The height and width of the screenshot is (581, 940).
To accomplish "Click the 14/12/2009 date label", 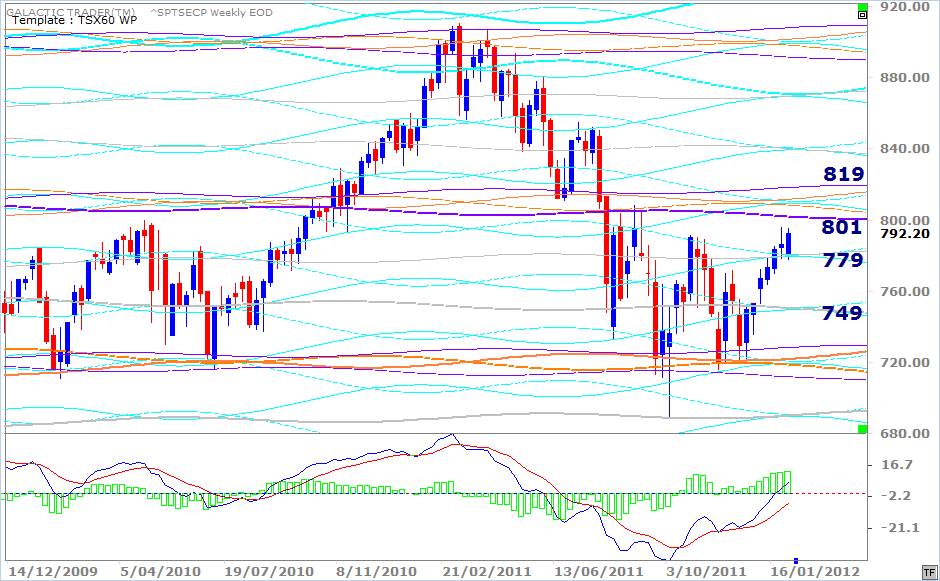I will coord(53,571).
